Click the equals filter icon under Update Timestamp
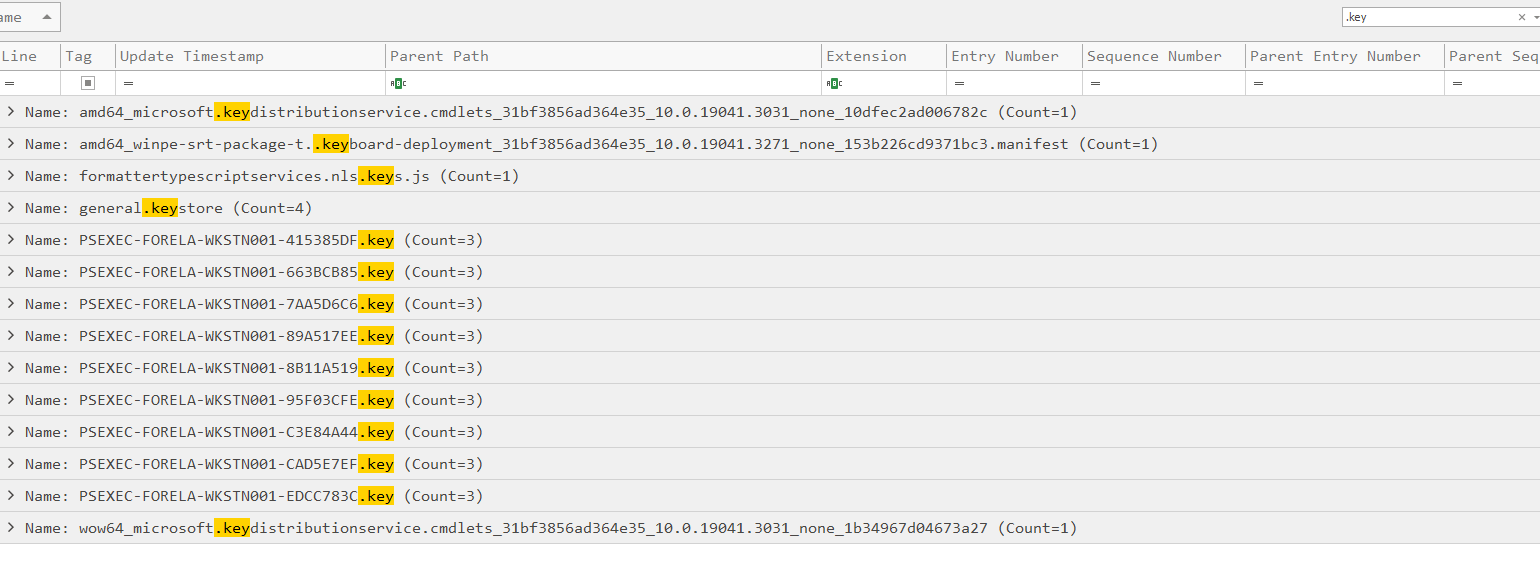 click(x=128, y=83)
